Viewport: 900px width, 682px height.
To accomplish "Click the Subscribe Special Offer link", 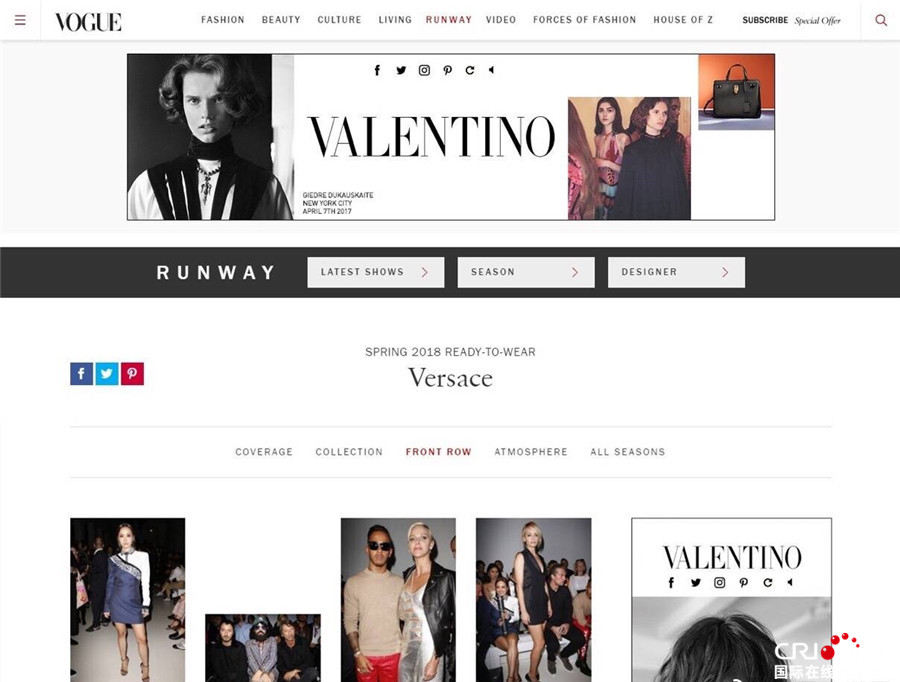I will (x=792, y=20).
